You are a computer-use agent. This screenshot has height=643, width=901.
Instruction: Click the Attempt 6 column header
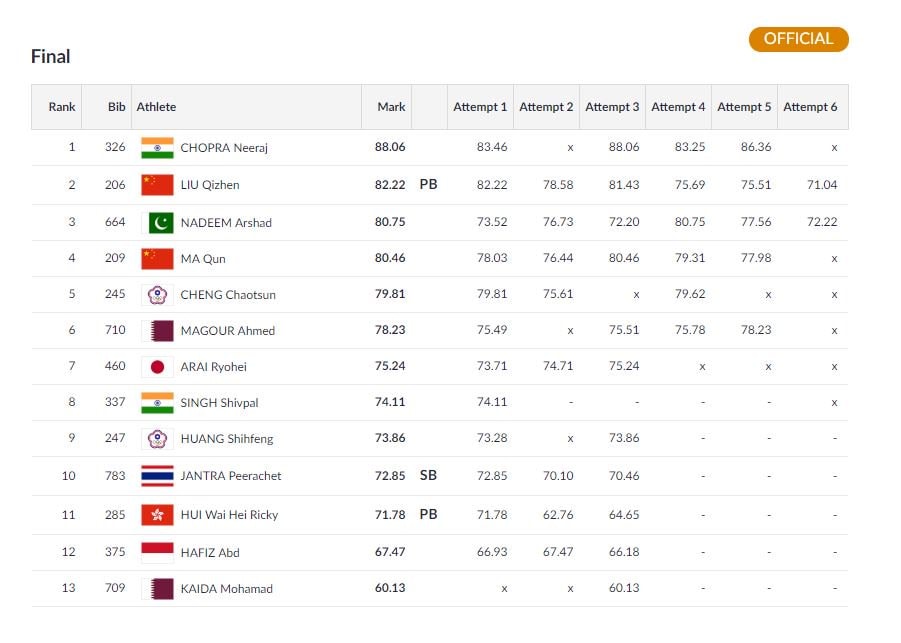(x=810, y=107)
